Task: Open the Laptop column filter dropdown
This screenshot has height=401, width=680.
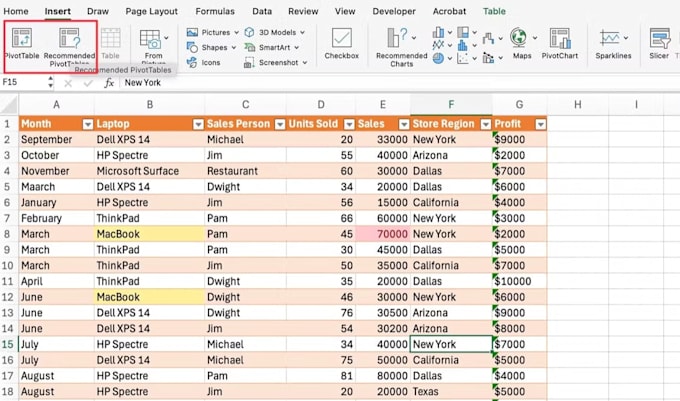Action: tap(198, 125)
